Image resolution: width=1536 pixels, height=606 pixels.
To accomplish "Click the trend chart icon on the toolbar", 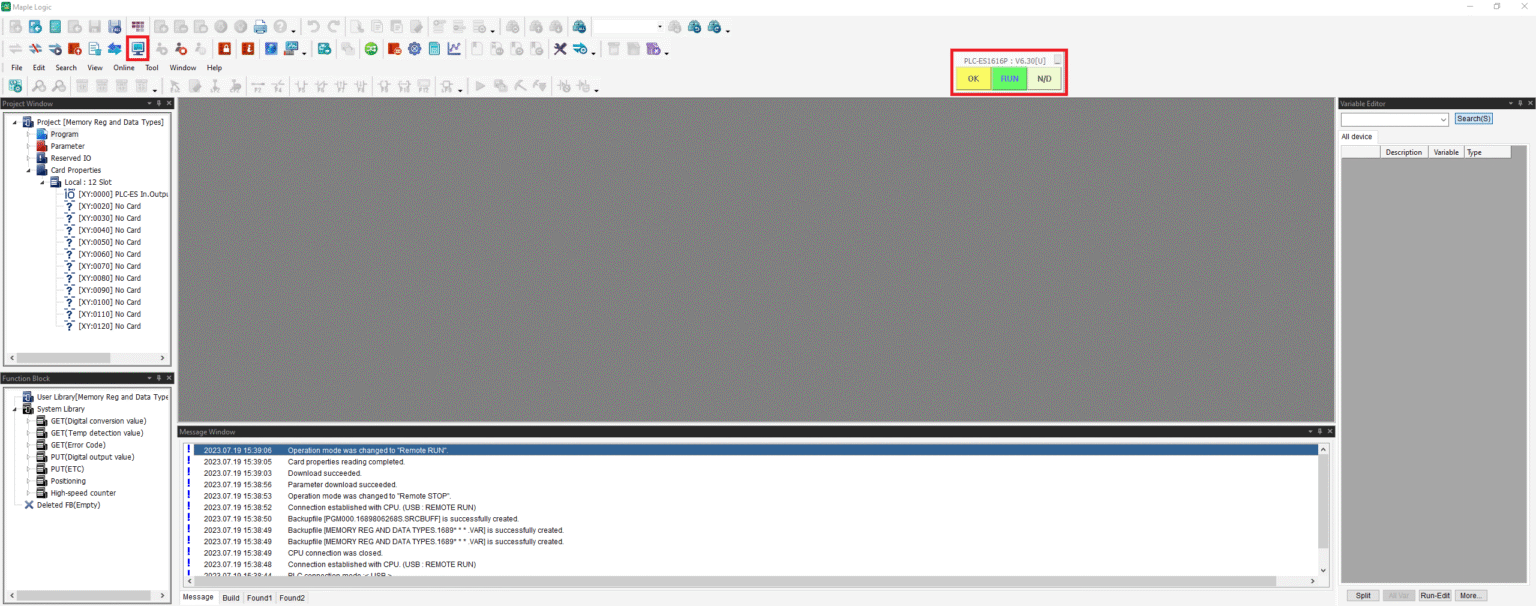I will (453, 48).
